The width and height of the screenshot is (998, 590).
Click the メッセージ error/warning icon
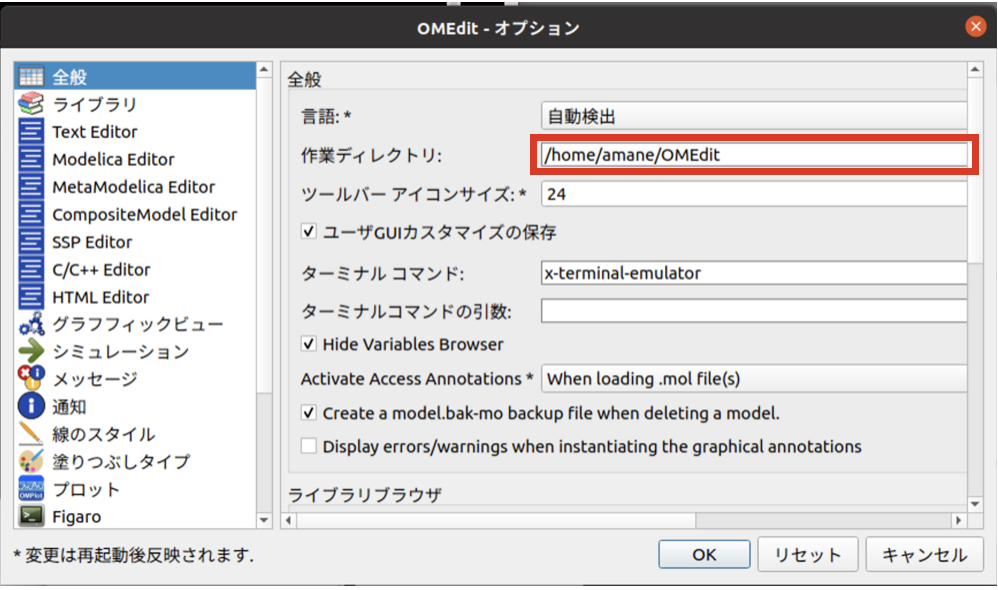tap(31, 379)
